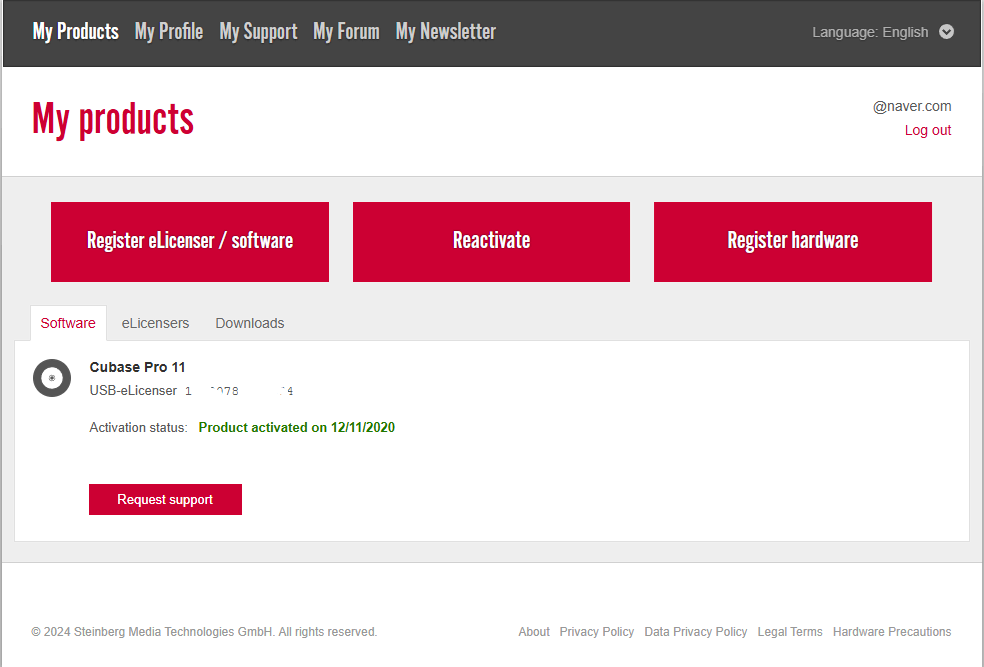Select the Software tab

[68, 323]
